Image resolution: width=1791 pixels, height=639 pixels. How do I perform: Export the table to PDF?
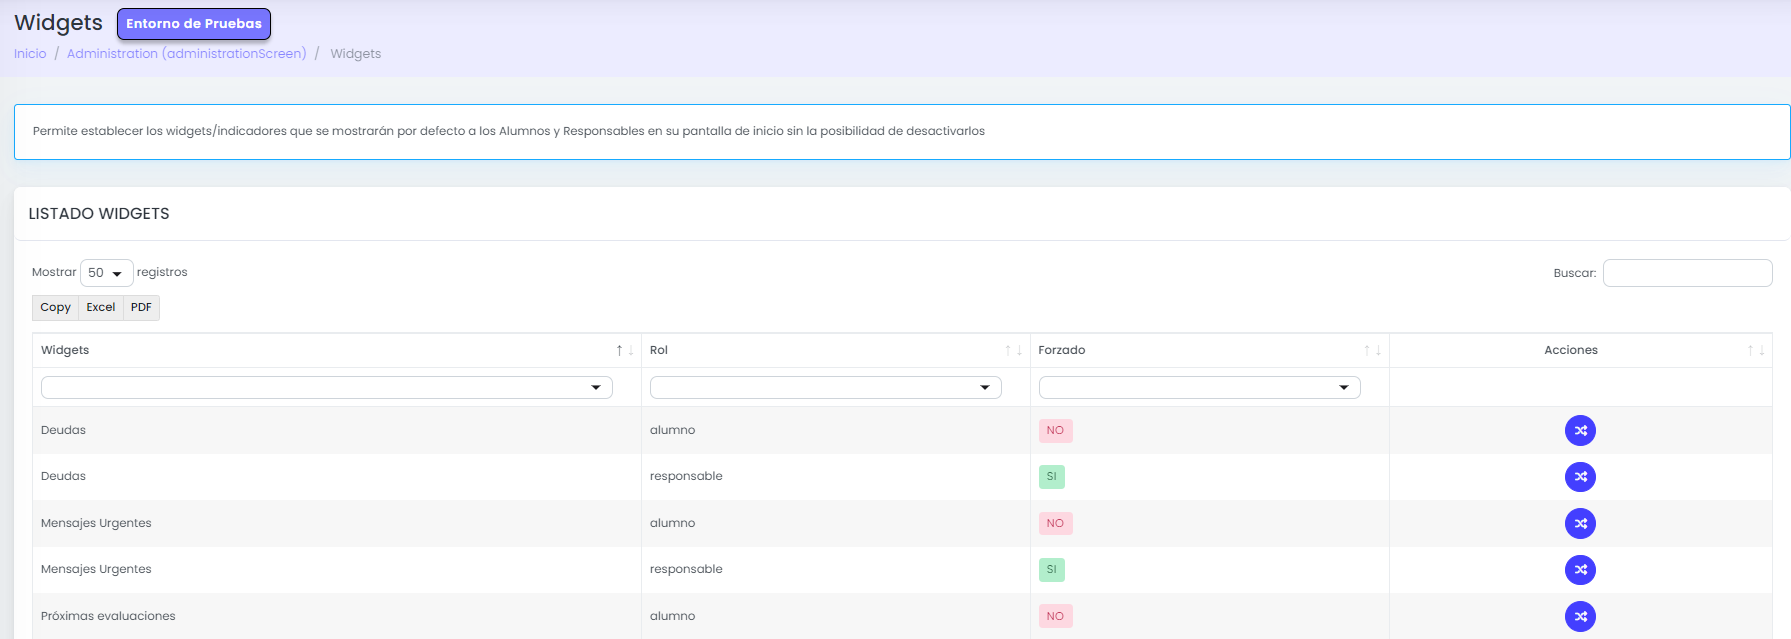click(x=141, y=308)
